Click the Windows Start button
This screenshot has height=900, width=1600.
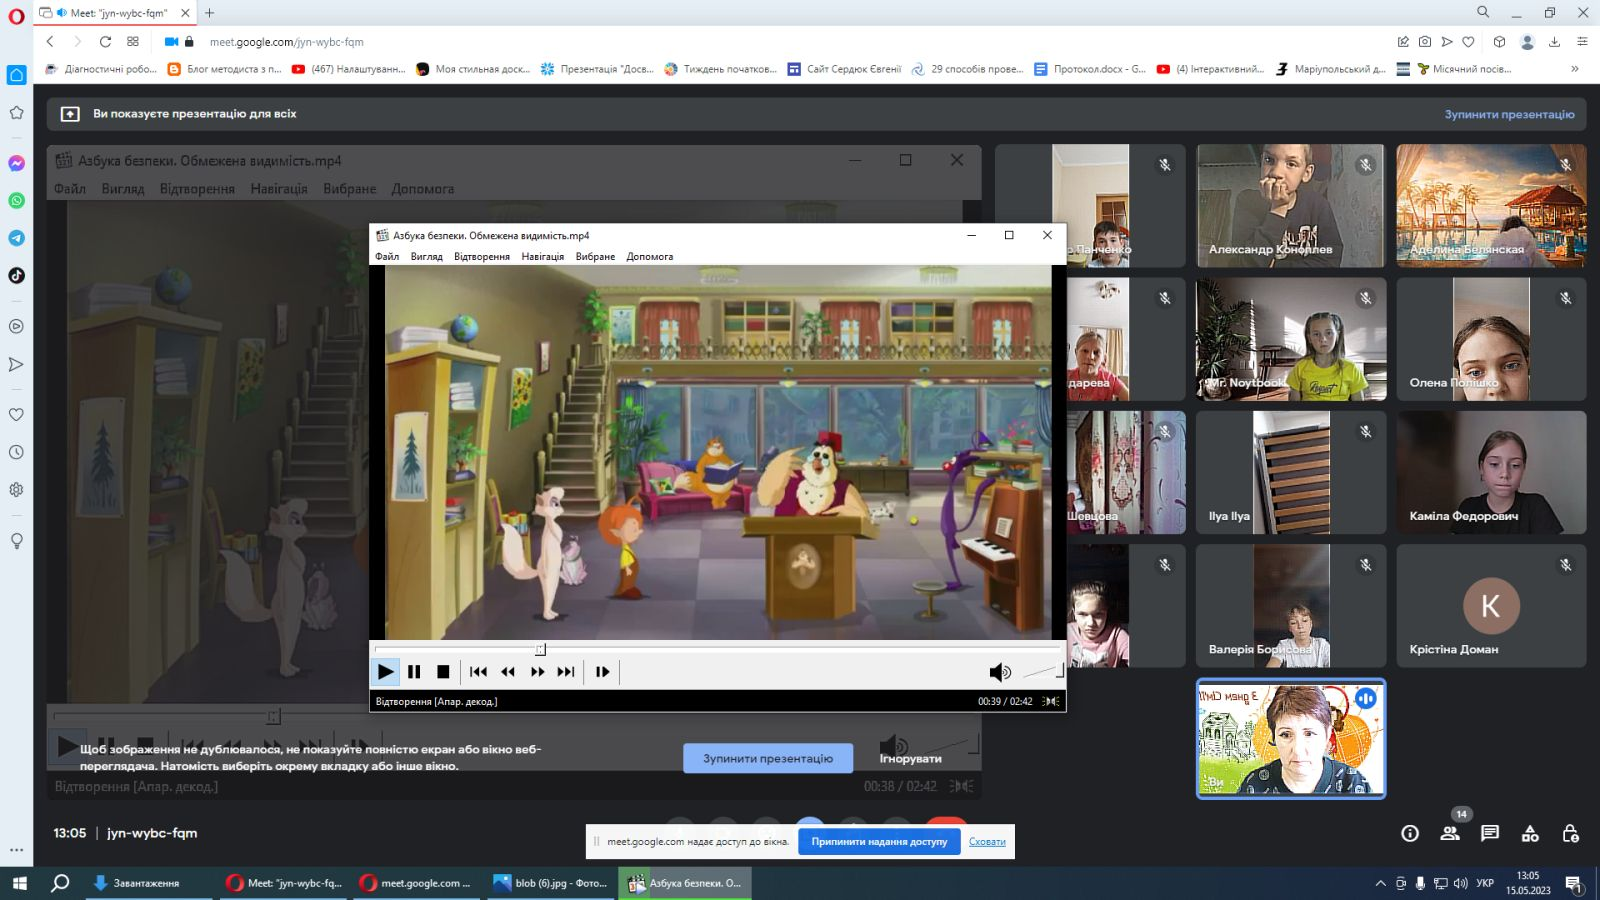(18, 883)
